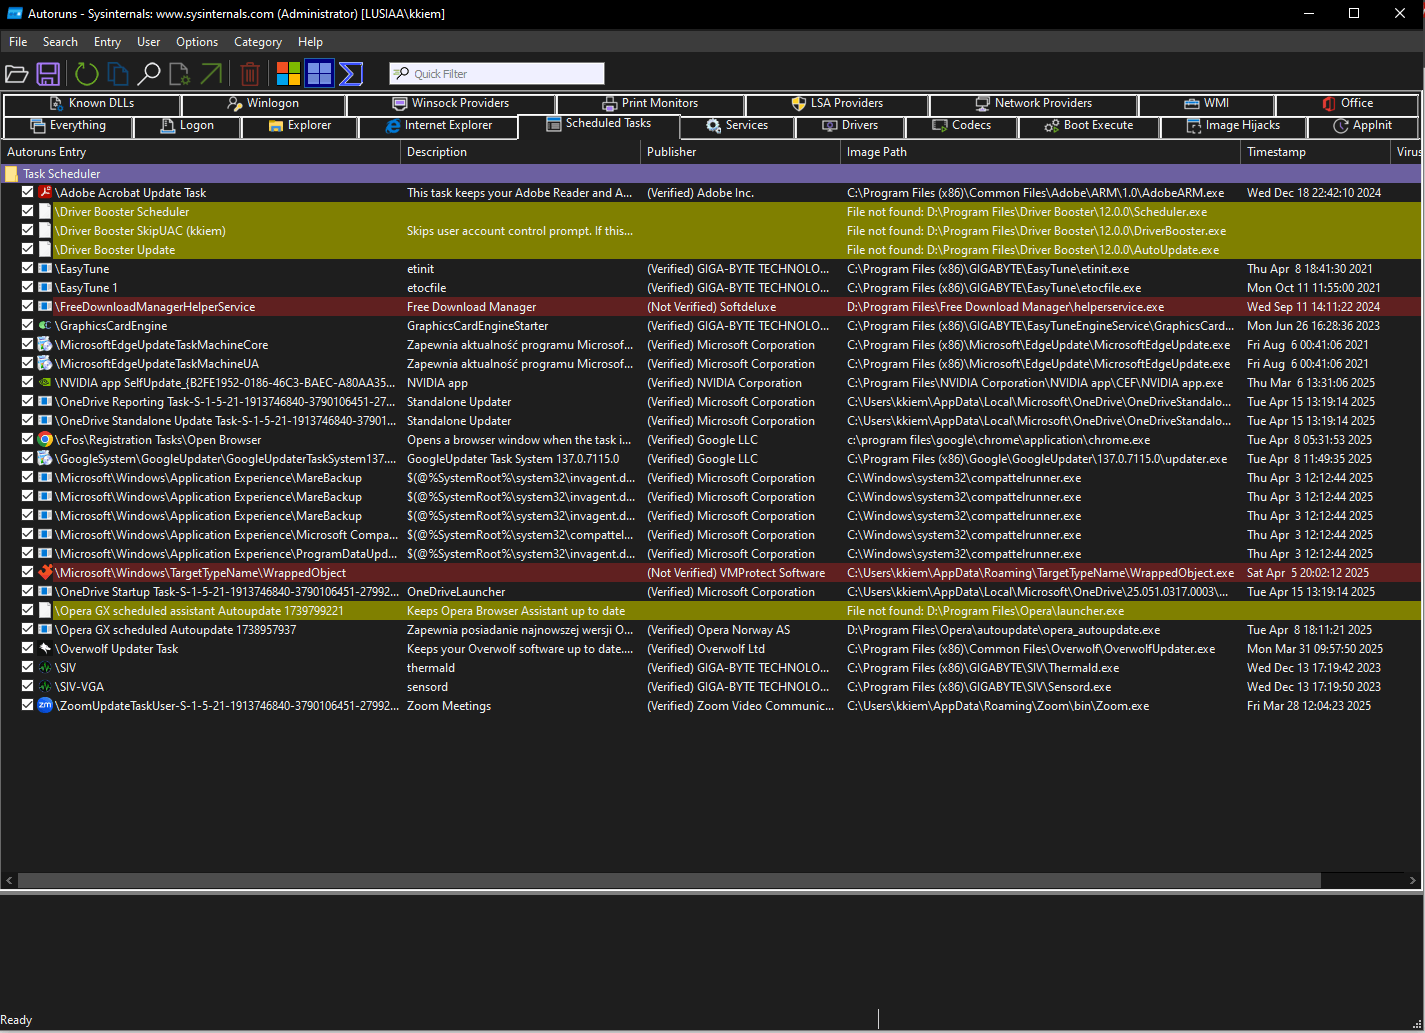Open the Office tab
The height and width of the screenshot is (1033, 1425).
(1347, 103)
